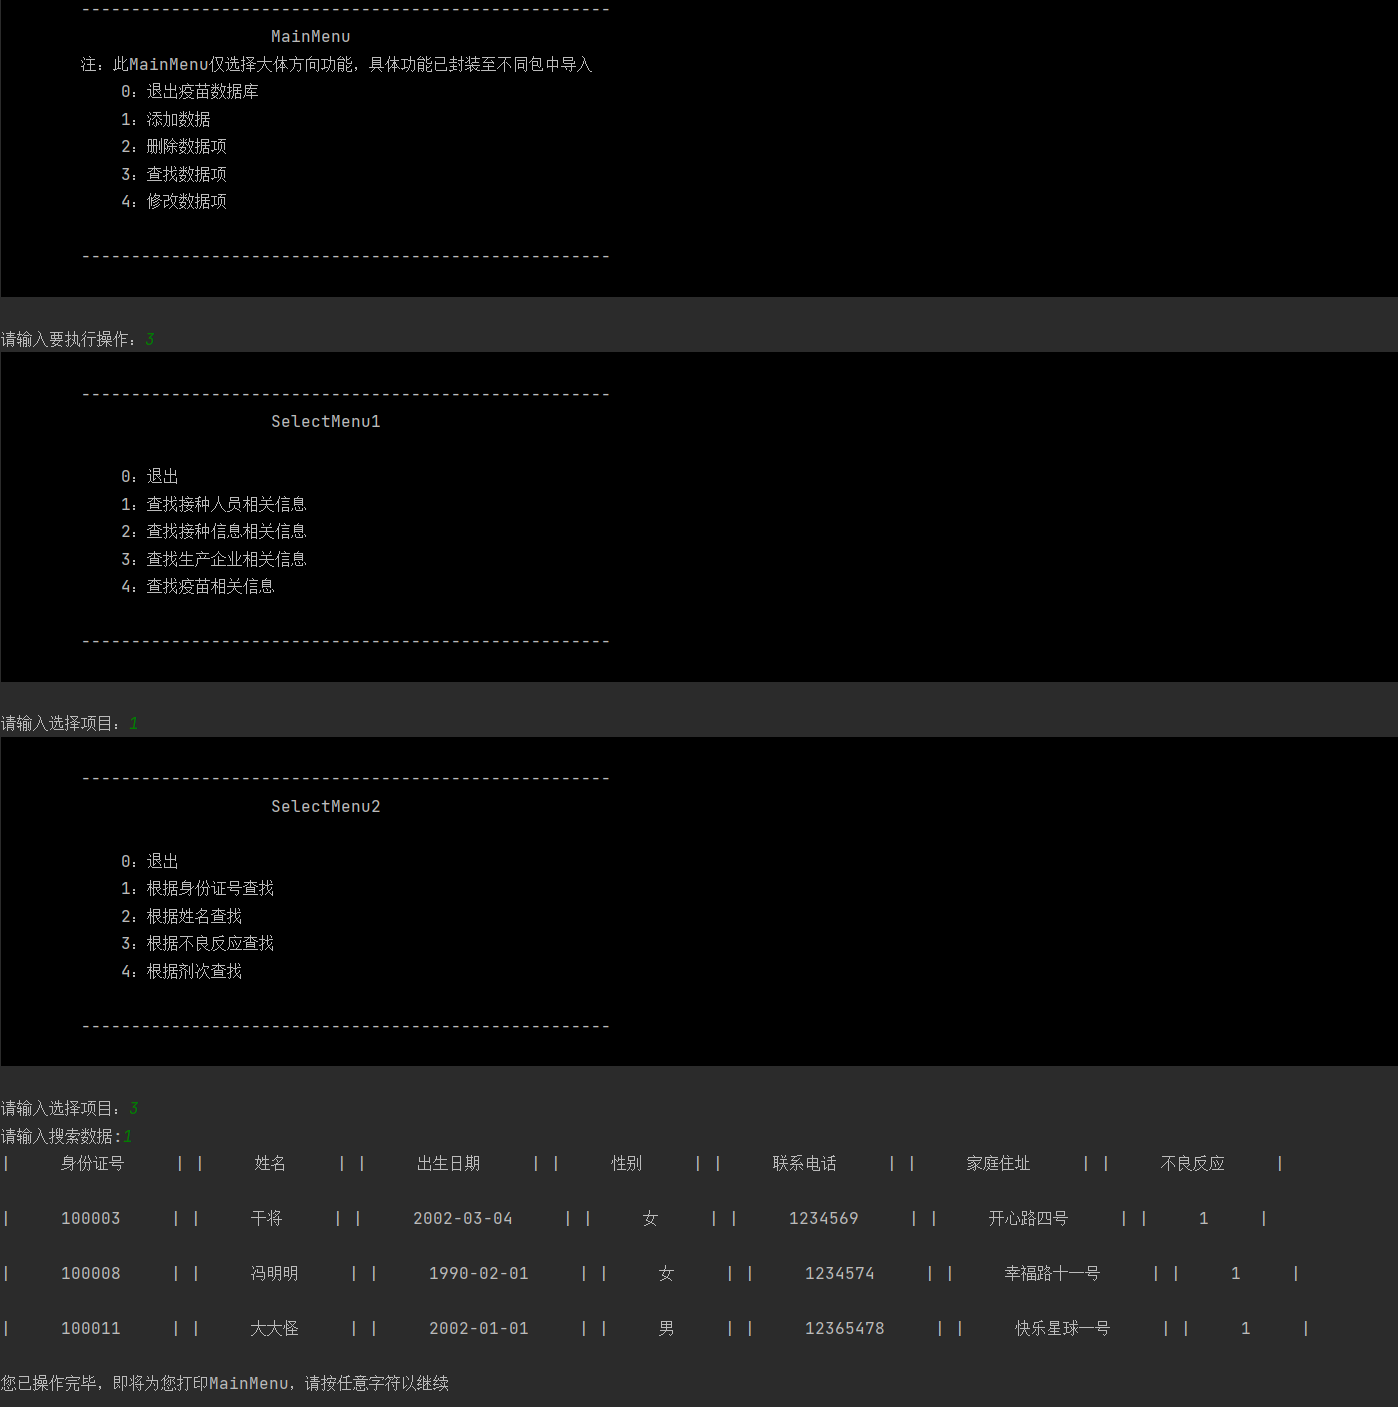Click ID value 100008
The width and height of the screenshot is (1398, 1407).
pos(91,1273)
